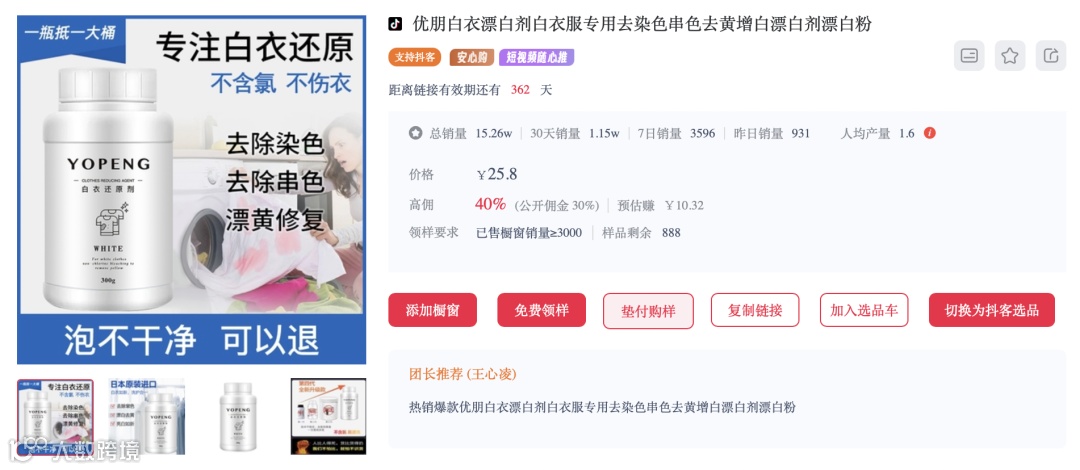Click the red info icon beside 人均产量

tap(930, 133)
